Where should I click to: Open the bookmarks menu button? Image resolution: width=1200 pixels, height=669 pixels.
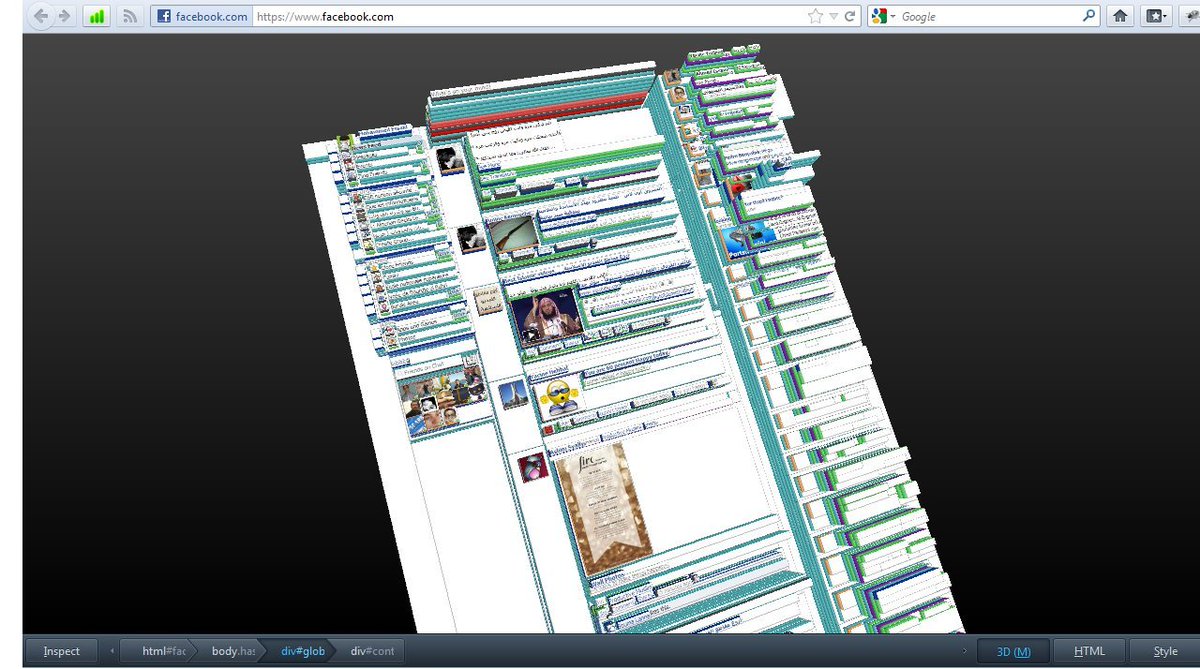pos(1157,16)
